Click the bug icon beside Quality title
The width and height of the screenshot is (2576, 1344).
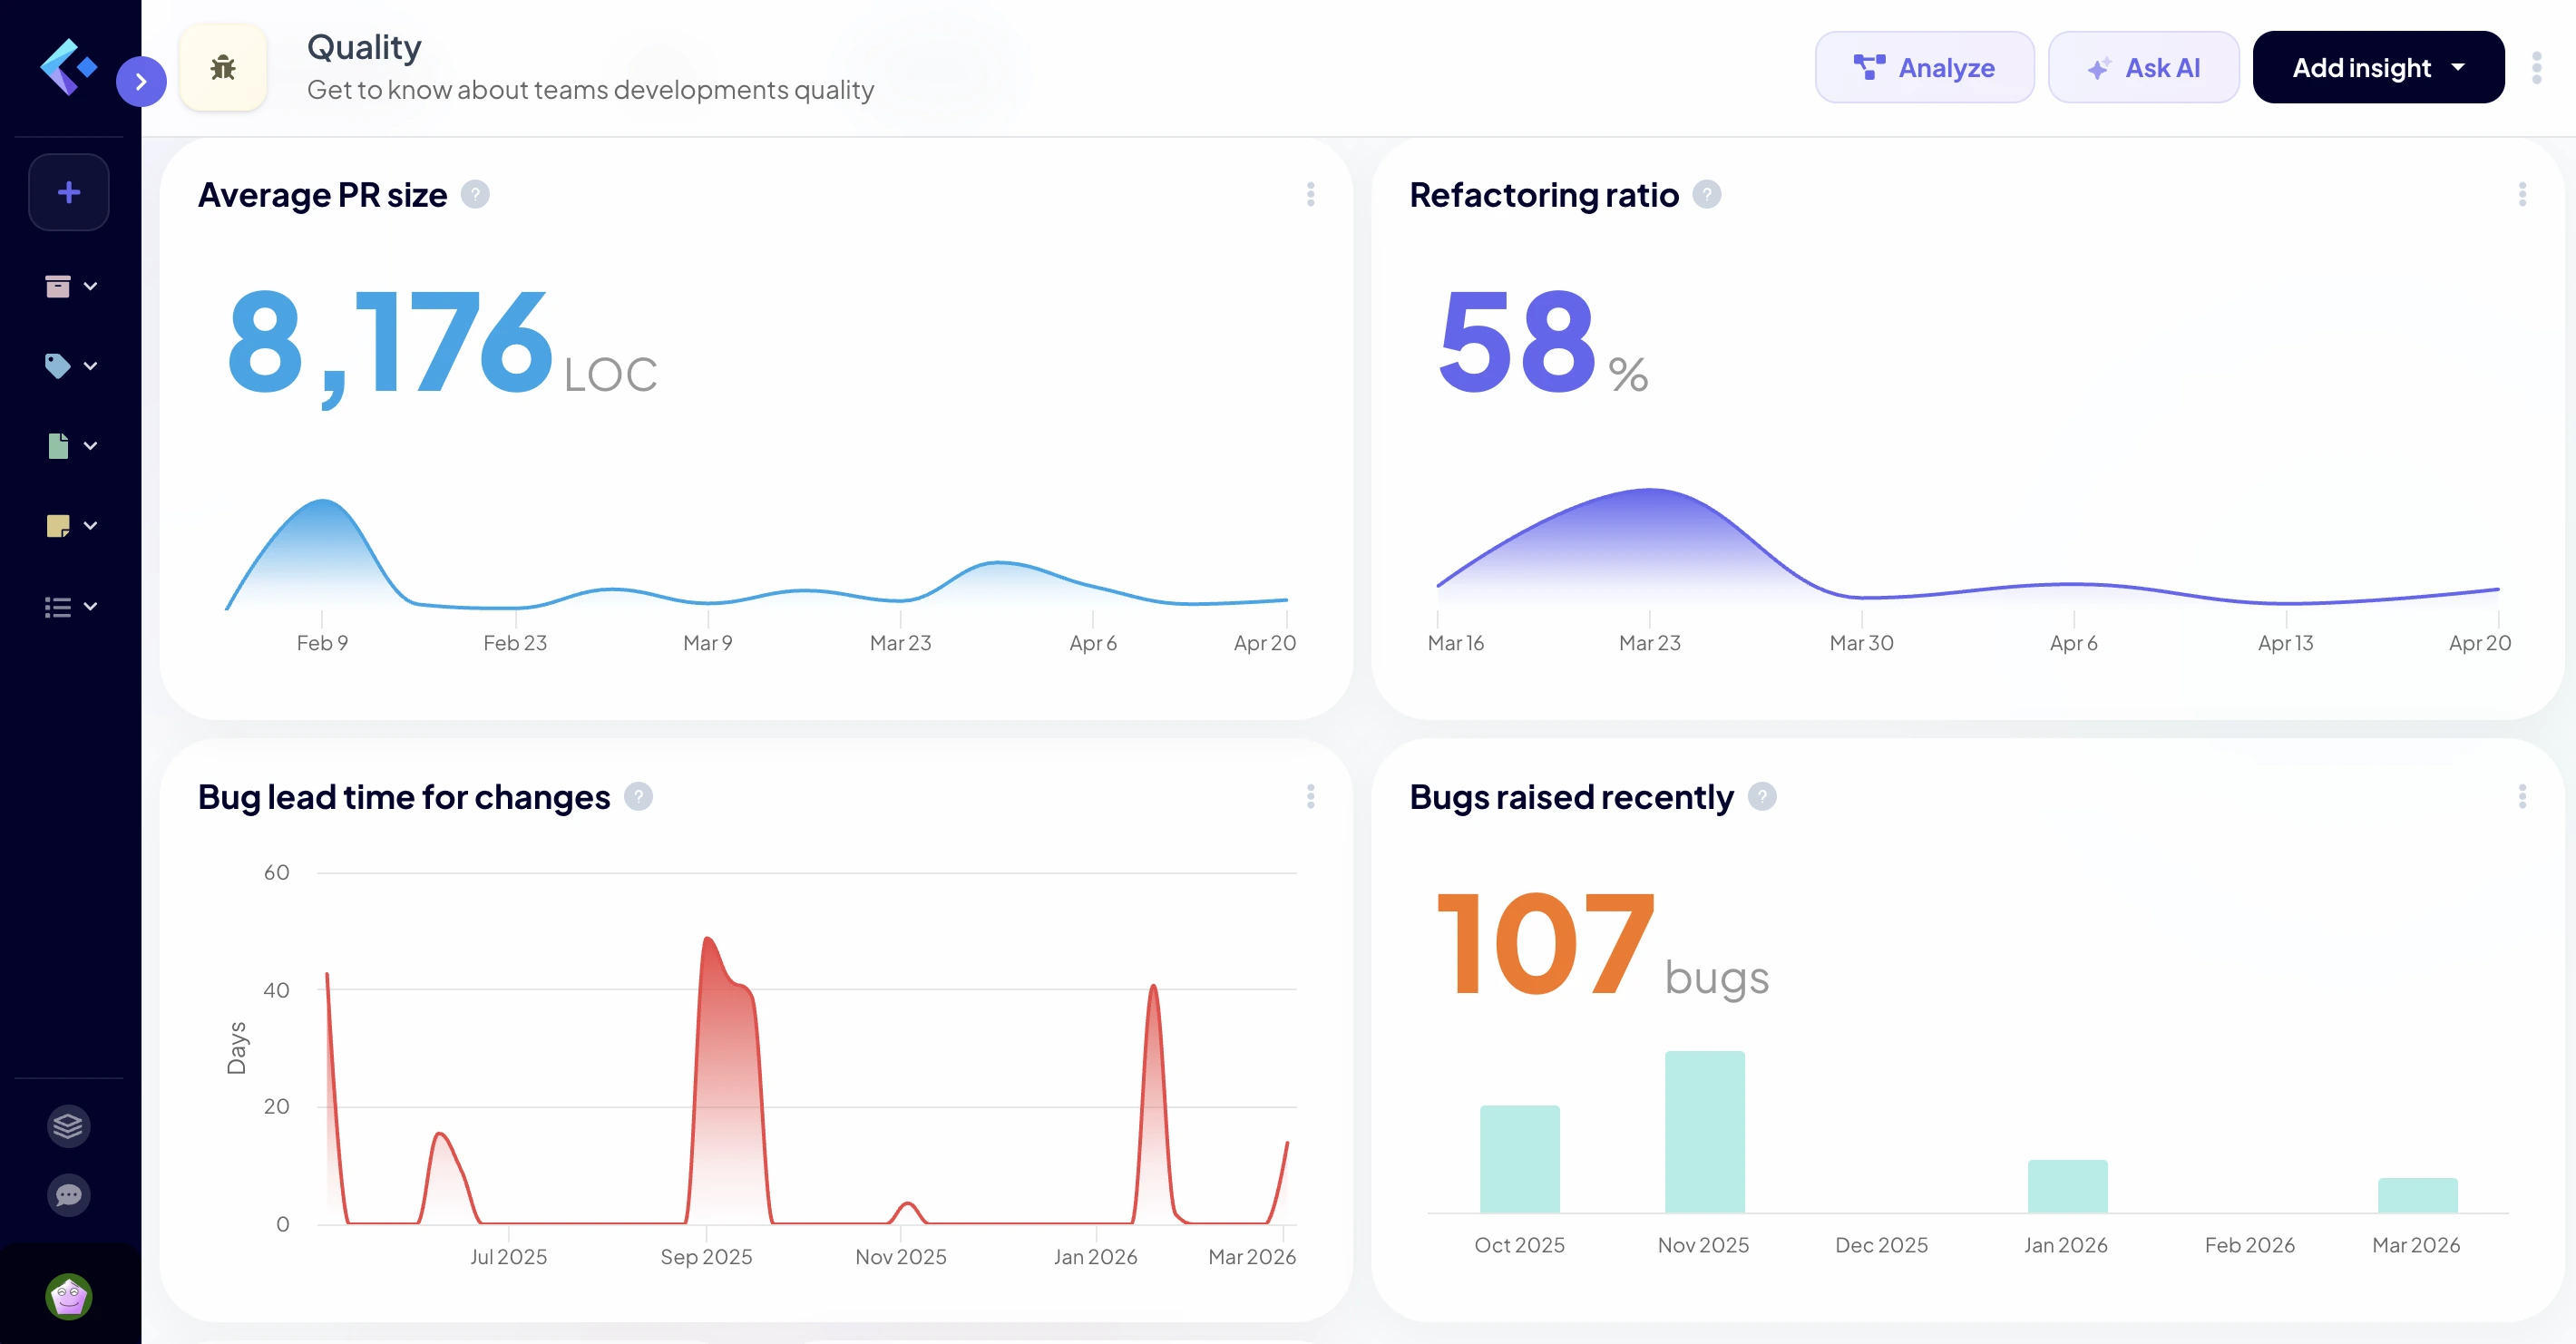pyautogui.click(x=223, y=67)
